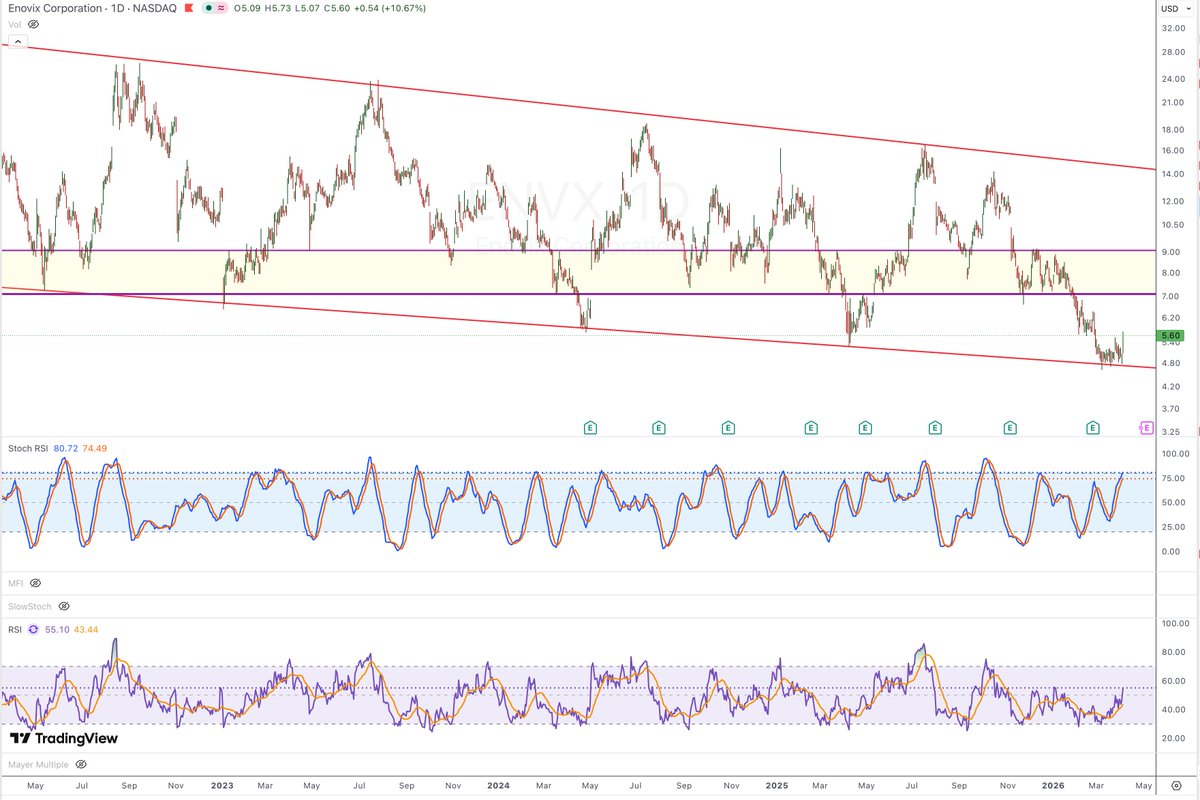Click the red flag icon after NASDAQ
This screenshot has width=1200, height=800.
pos(190,8)
